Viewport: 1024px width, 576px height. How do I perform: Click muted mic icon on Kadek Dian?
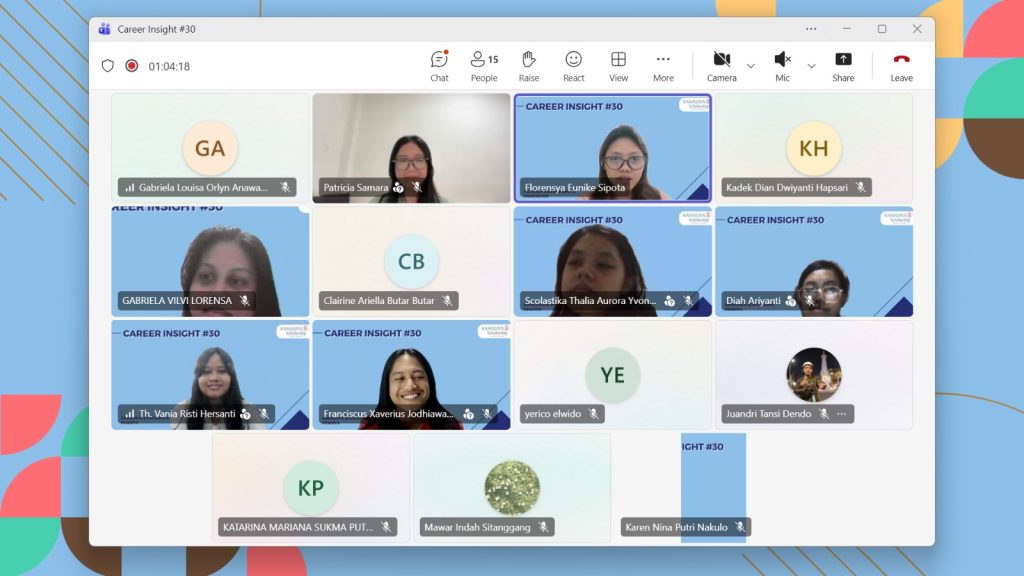click(861, 187)
